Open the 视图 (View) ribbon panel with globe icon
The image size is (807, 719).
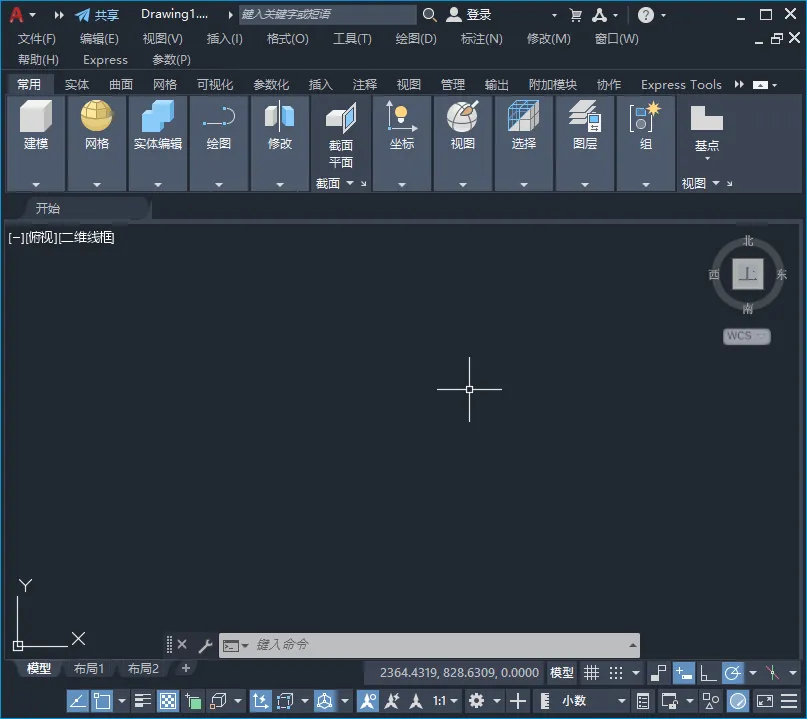pos(463,143)
